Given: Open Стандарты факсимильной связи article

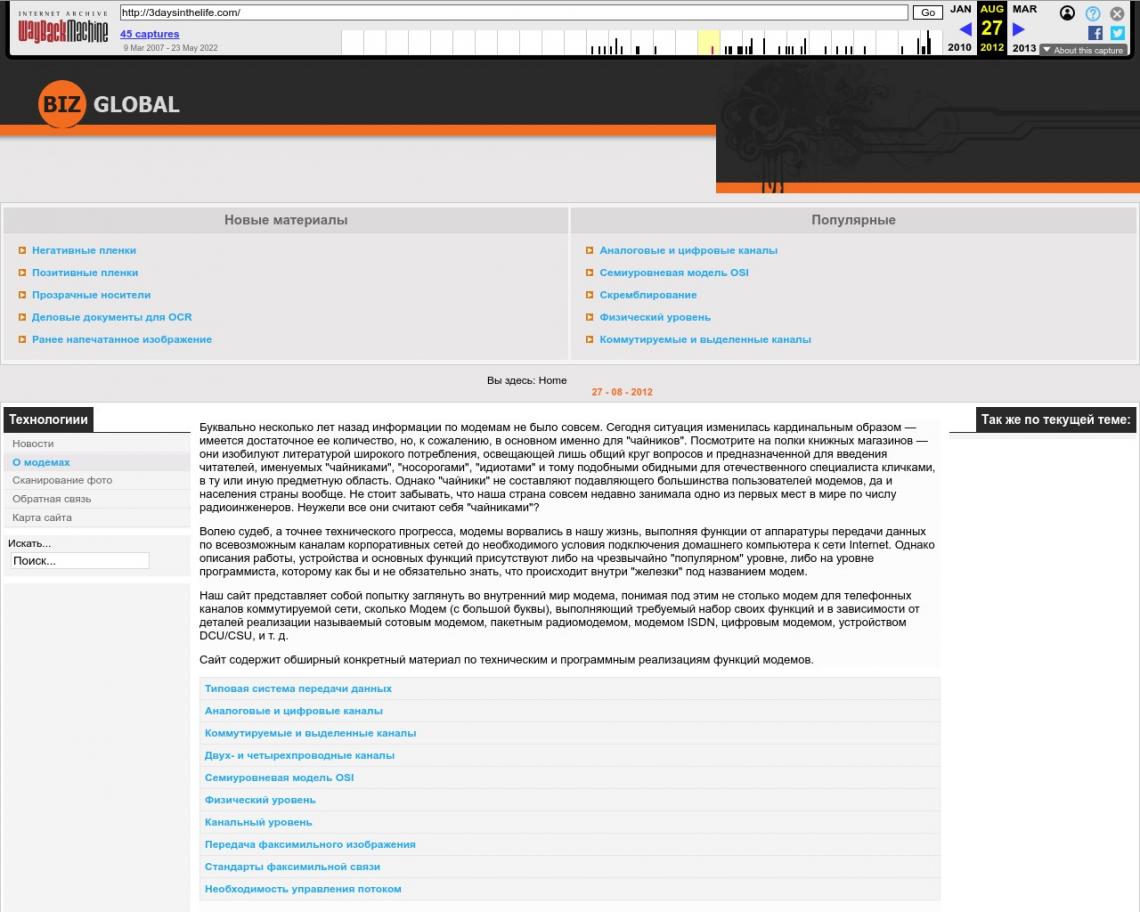Looking at the screenshot, I should [x=292, y=867].
